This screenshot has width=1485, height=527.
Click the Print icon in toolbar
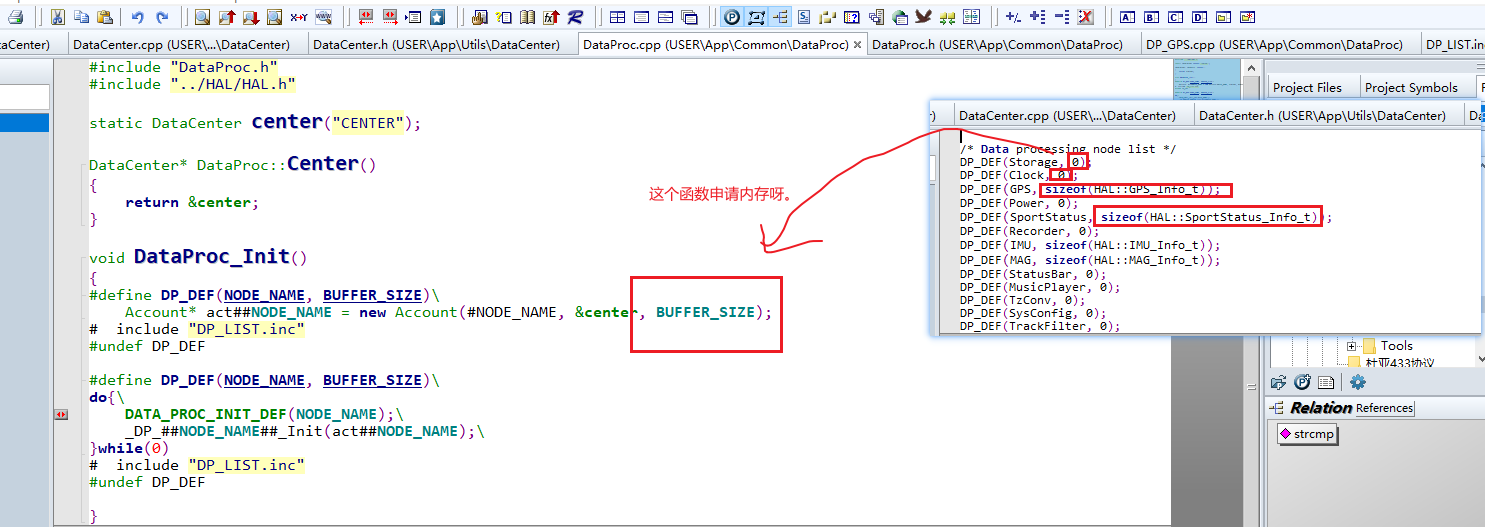click(x=16, y=17)
